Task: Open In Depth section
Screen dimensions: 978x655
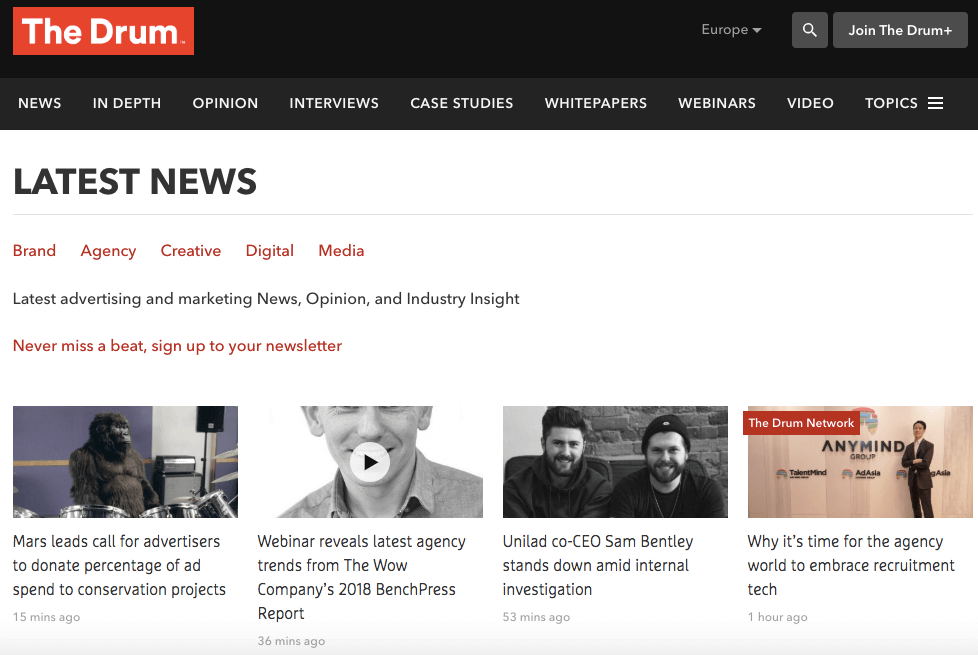Action: click(127, 104)
